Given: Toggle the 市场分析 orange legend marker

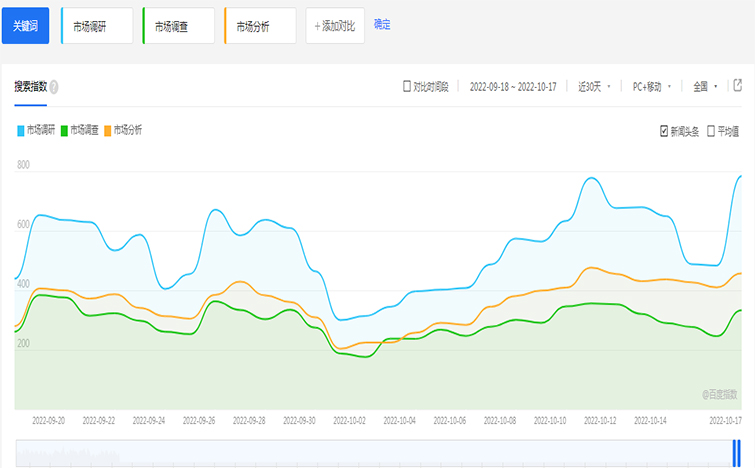Looking at the screenshot, I should (x=108, y=130).
